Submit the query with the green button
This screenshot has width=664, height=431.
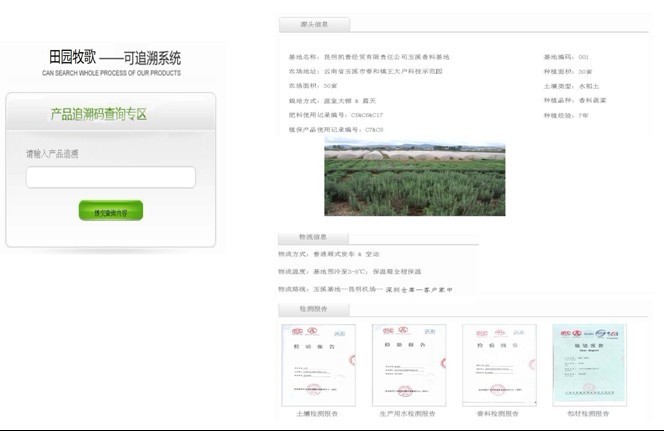(x=111, y=211)
